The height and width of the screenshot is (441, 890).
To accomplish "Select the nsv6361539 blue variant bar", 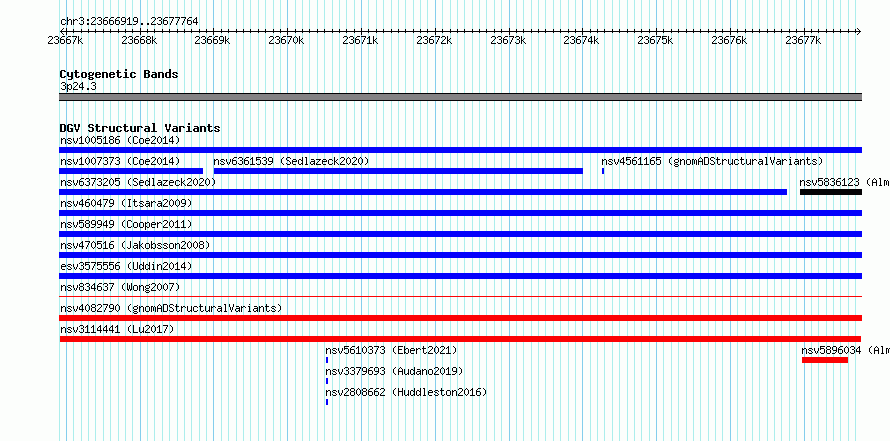I will 398,171.
